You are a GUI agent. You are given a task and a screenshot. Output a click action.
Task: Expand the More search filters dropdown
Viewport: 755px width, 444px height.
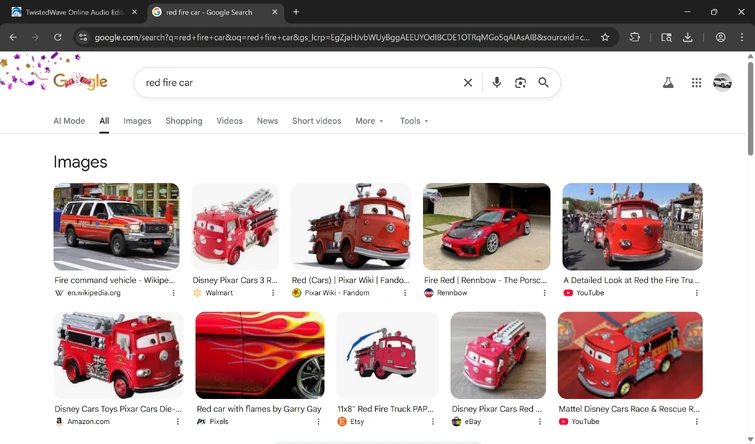click(x=369, y=121)
